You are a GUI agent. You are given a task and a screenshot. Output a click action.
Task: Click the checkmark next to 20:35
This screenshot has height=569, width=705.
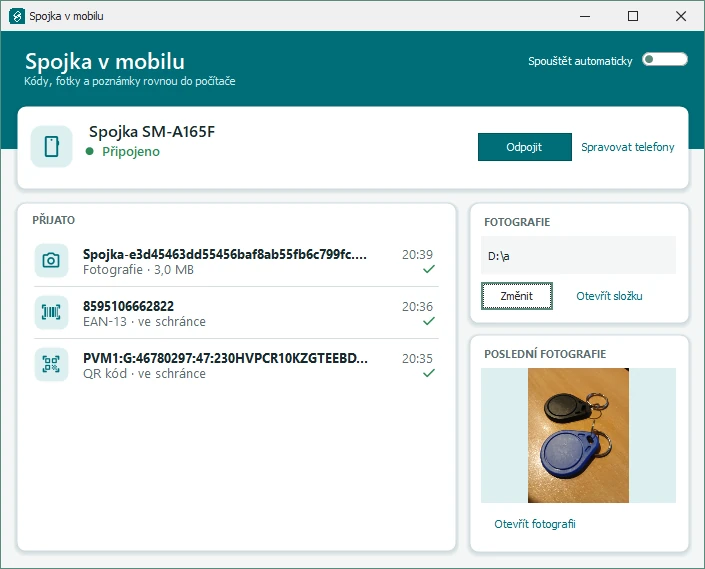click(429, 373)
